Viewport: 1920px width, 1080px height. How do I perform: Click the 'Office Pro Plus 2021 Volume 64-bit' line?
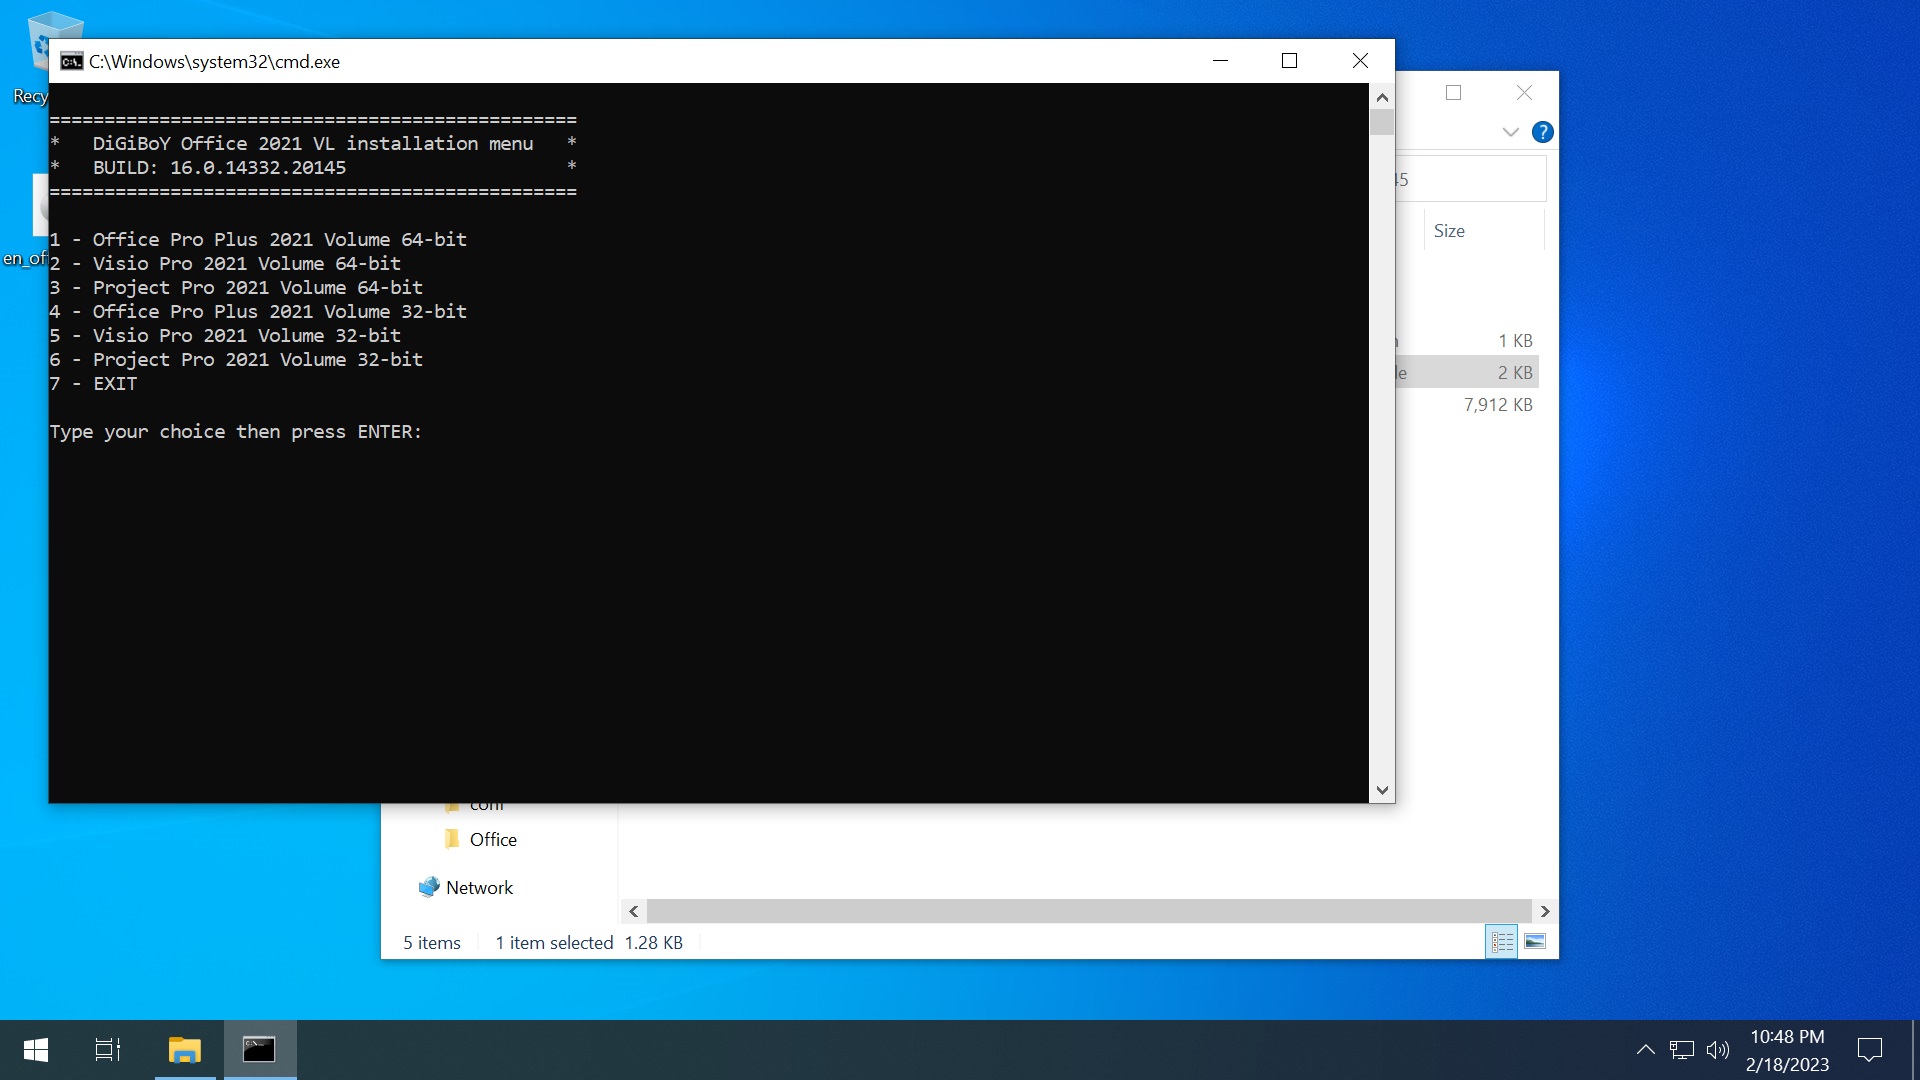pyautogui.click(x=258, y=240)
